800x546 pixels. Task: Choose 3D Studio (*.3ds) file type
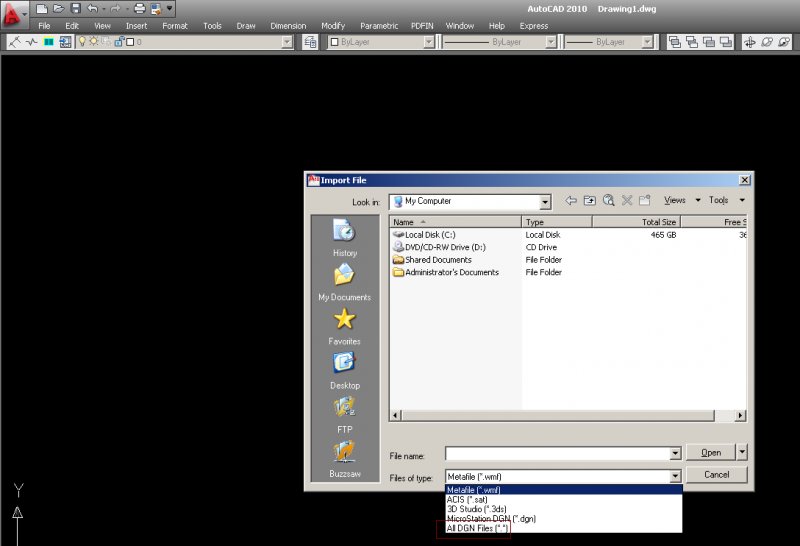(x=563, y=509)
